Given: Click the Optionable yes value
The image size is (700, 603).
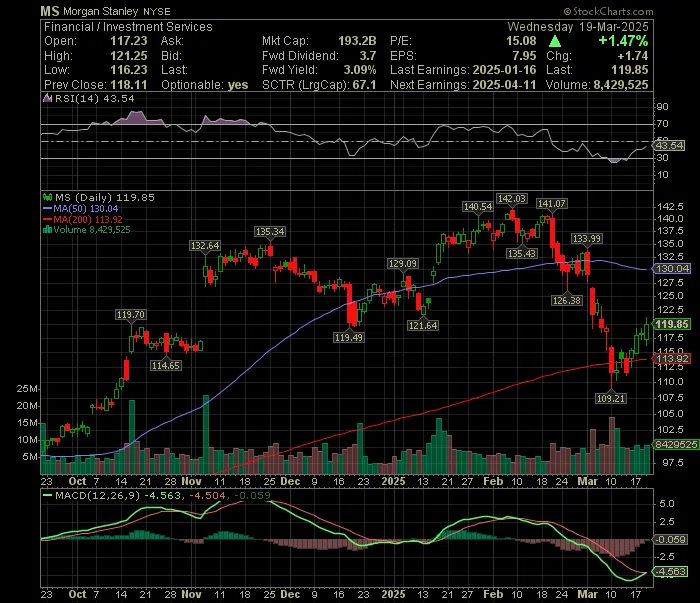Looking at the screenshot, I should (x=238, y=85).
